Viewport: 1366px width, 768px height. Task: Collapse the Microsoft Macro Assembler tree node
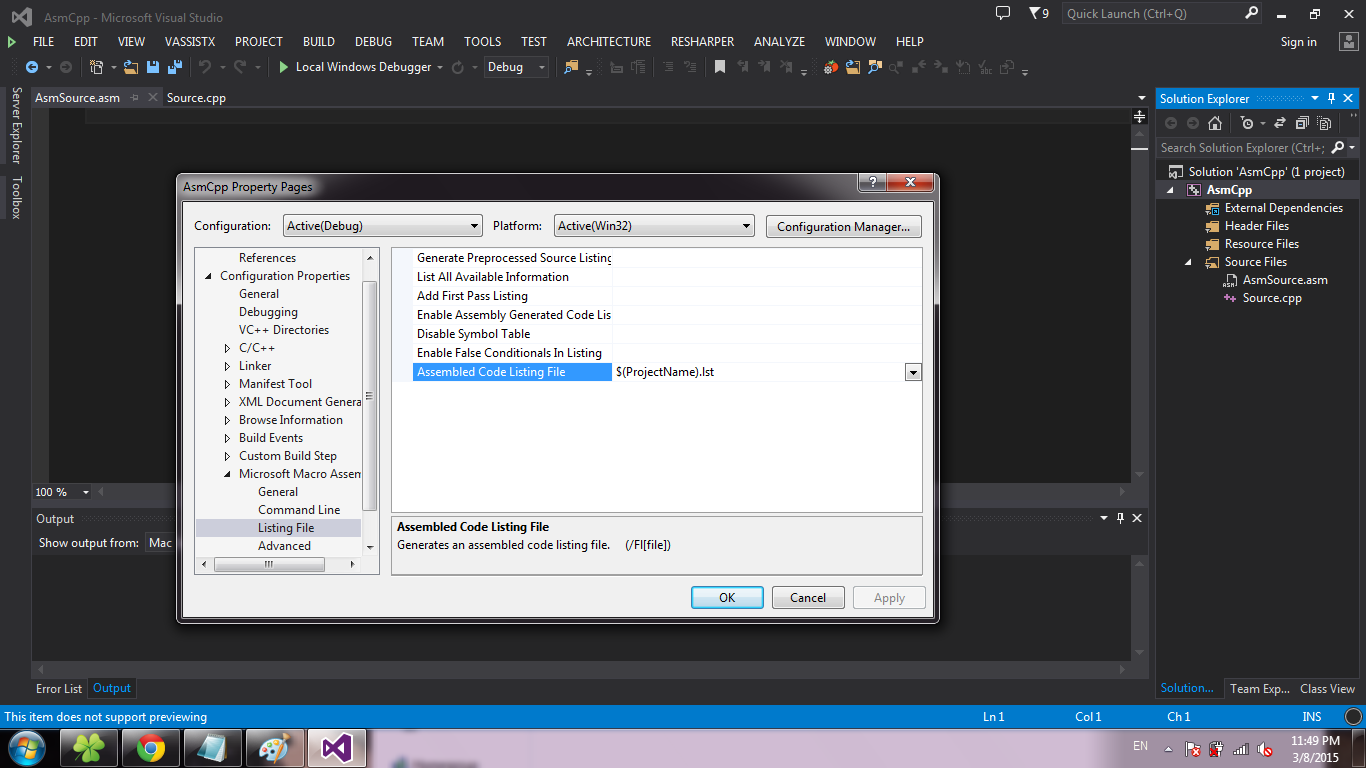pyautogui.click(x=228, y=474)
